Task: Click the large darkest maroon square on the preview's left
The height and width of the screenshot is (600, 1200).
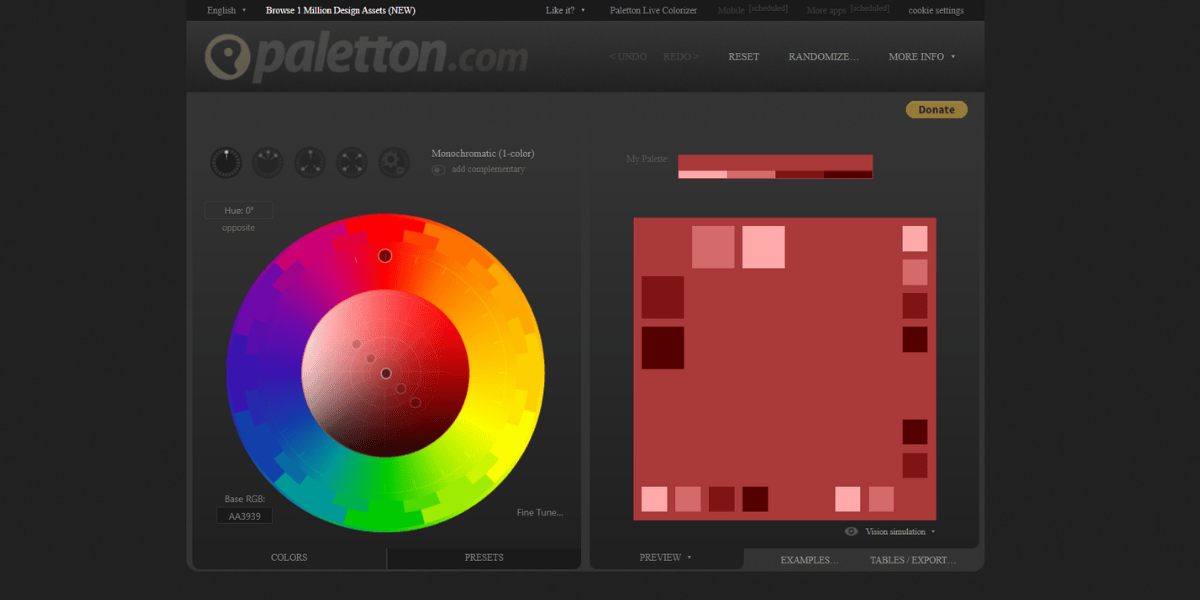Action: [662, 347]
